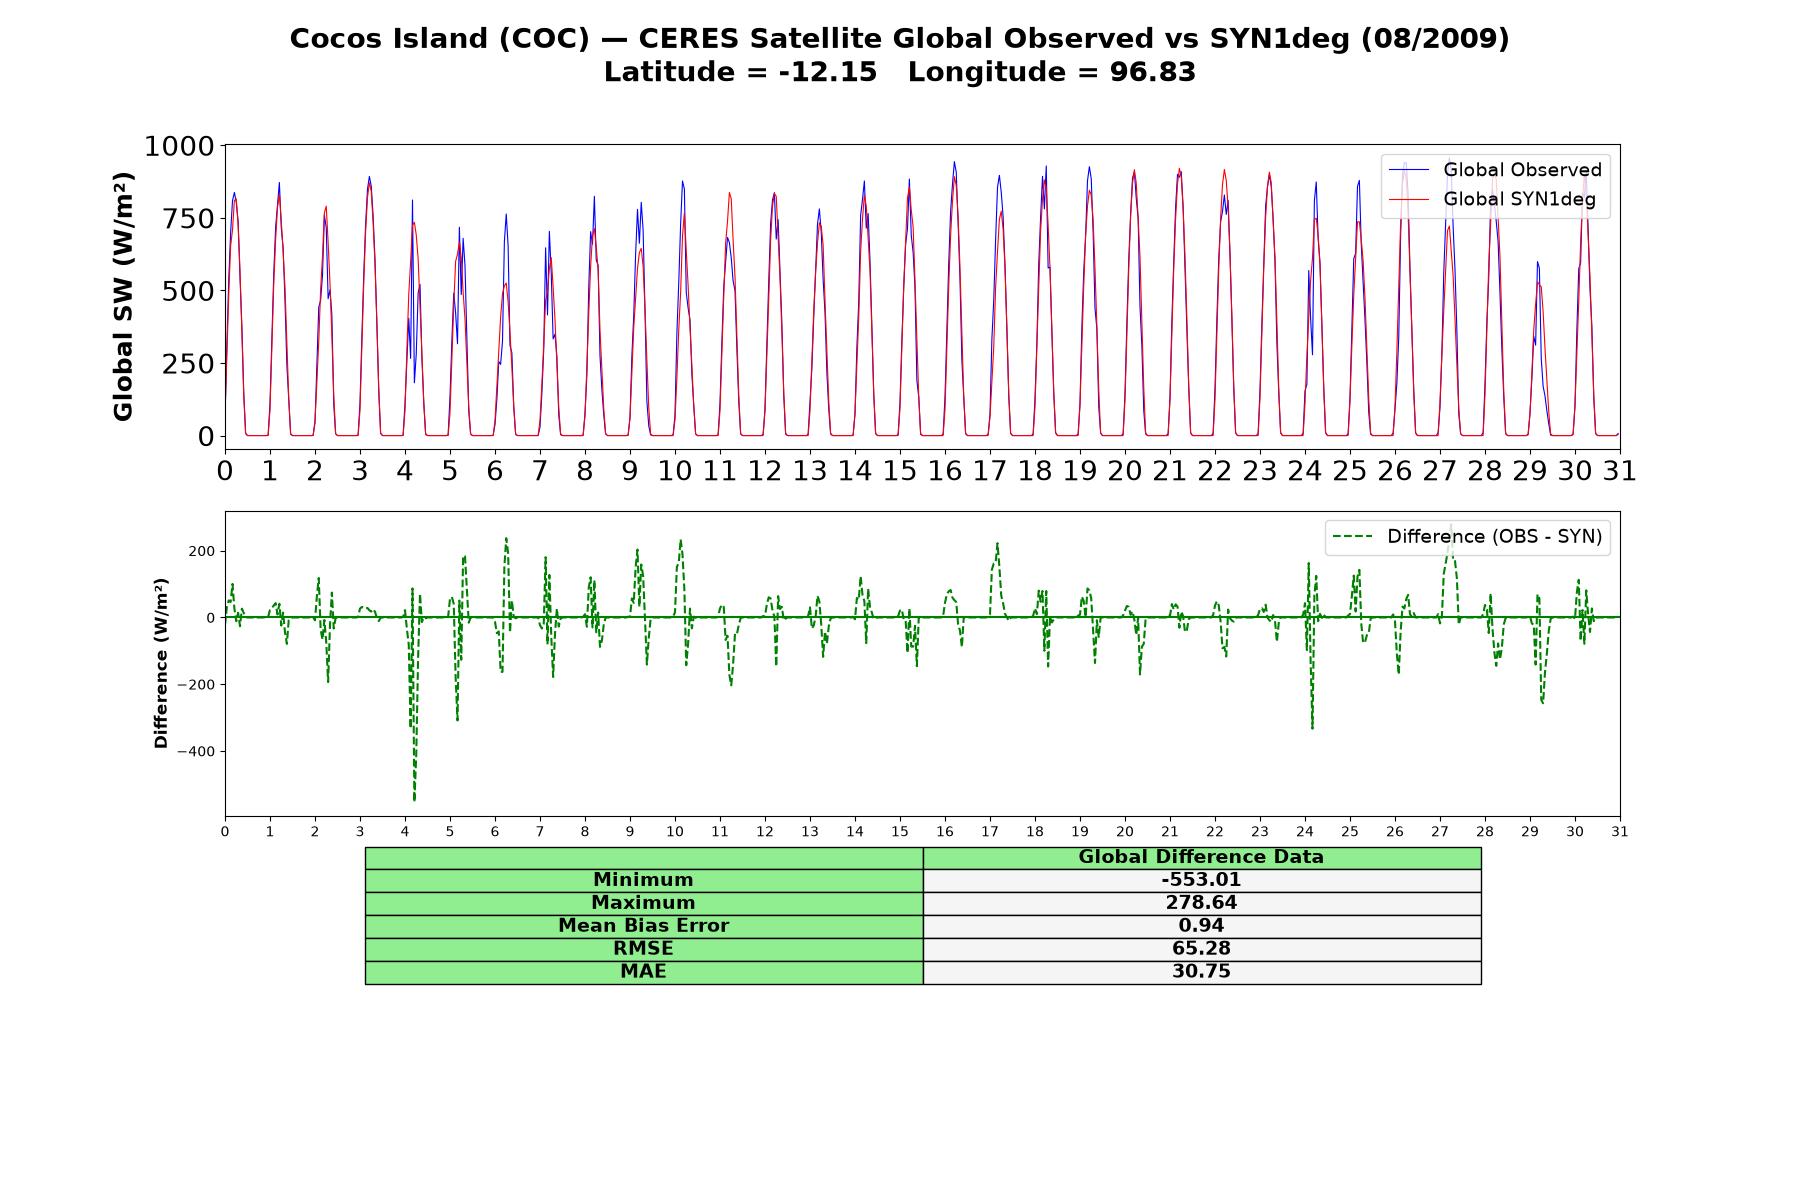The height and width of the screenshot is (1200, 1800).
Task: Click the Global SYN1deg legend entry
Action: click(1492, 199)
